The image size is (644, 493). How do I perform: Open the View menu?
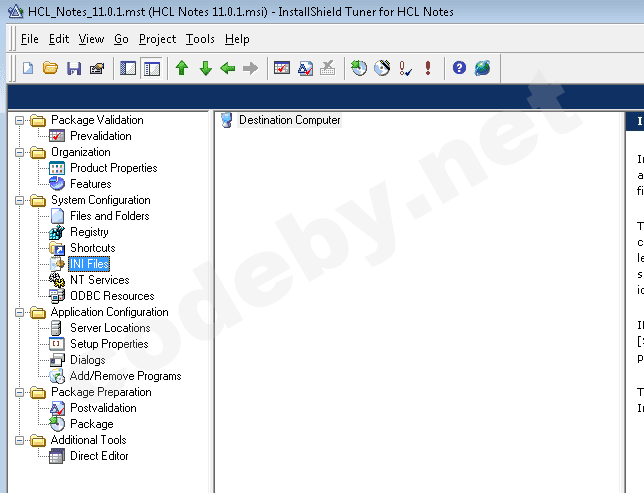[91, 39]
